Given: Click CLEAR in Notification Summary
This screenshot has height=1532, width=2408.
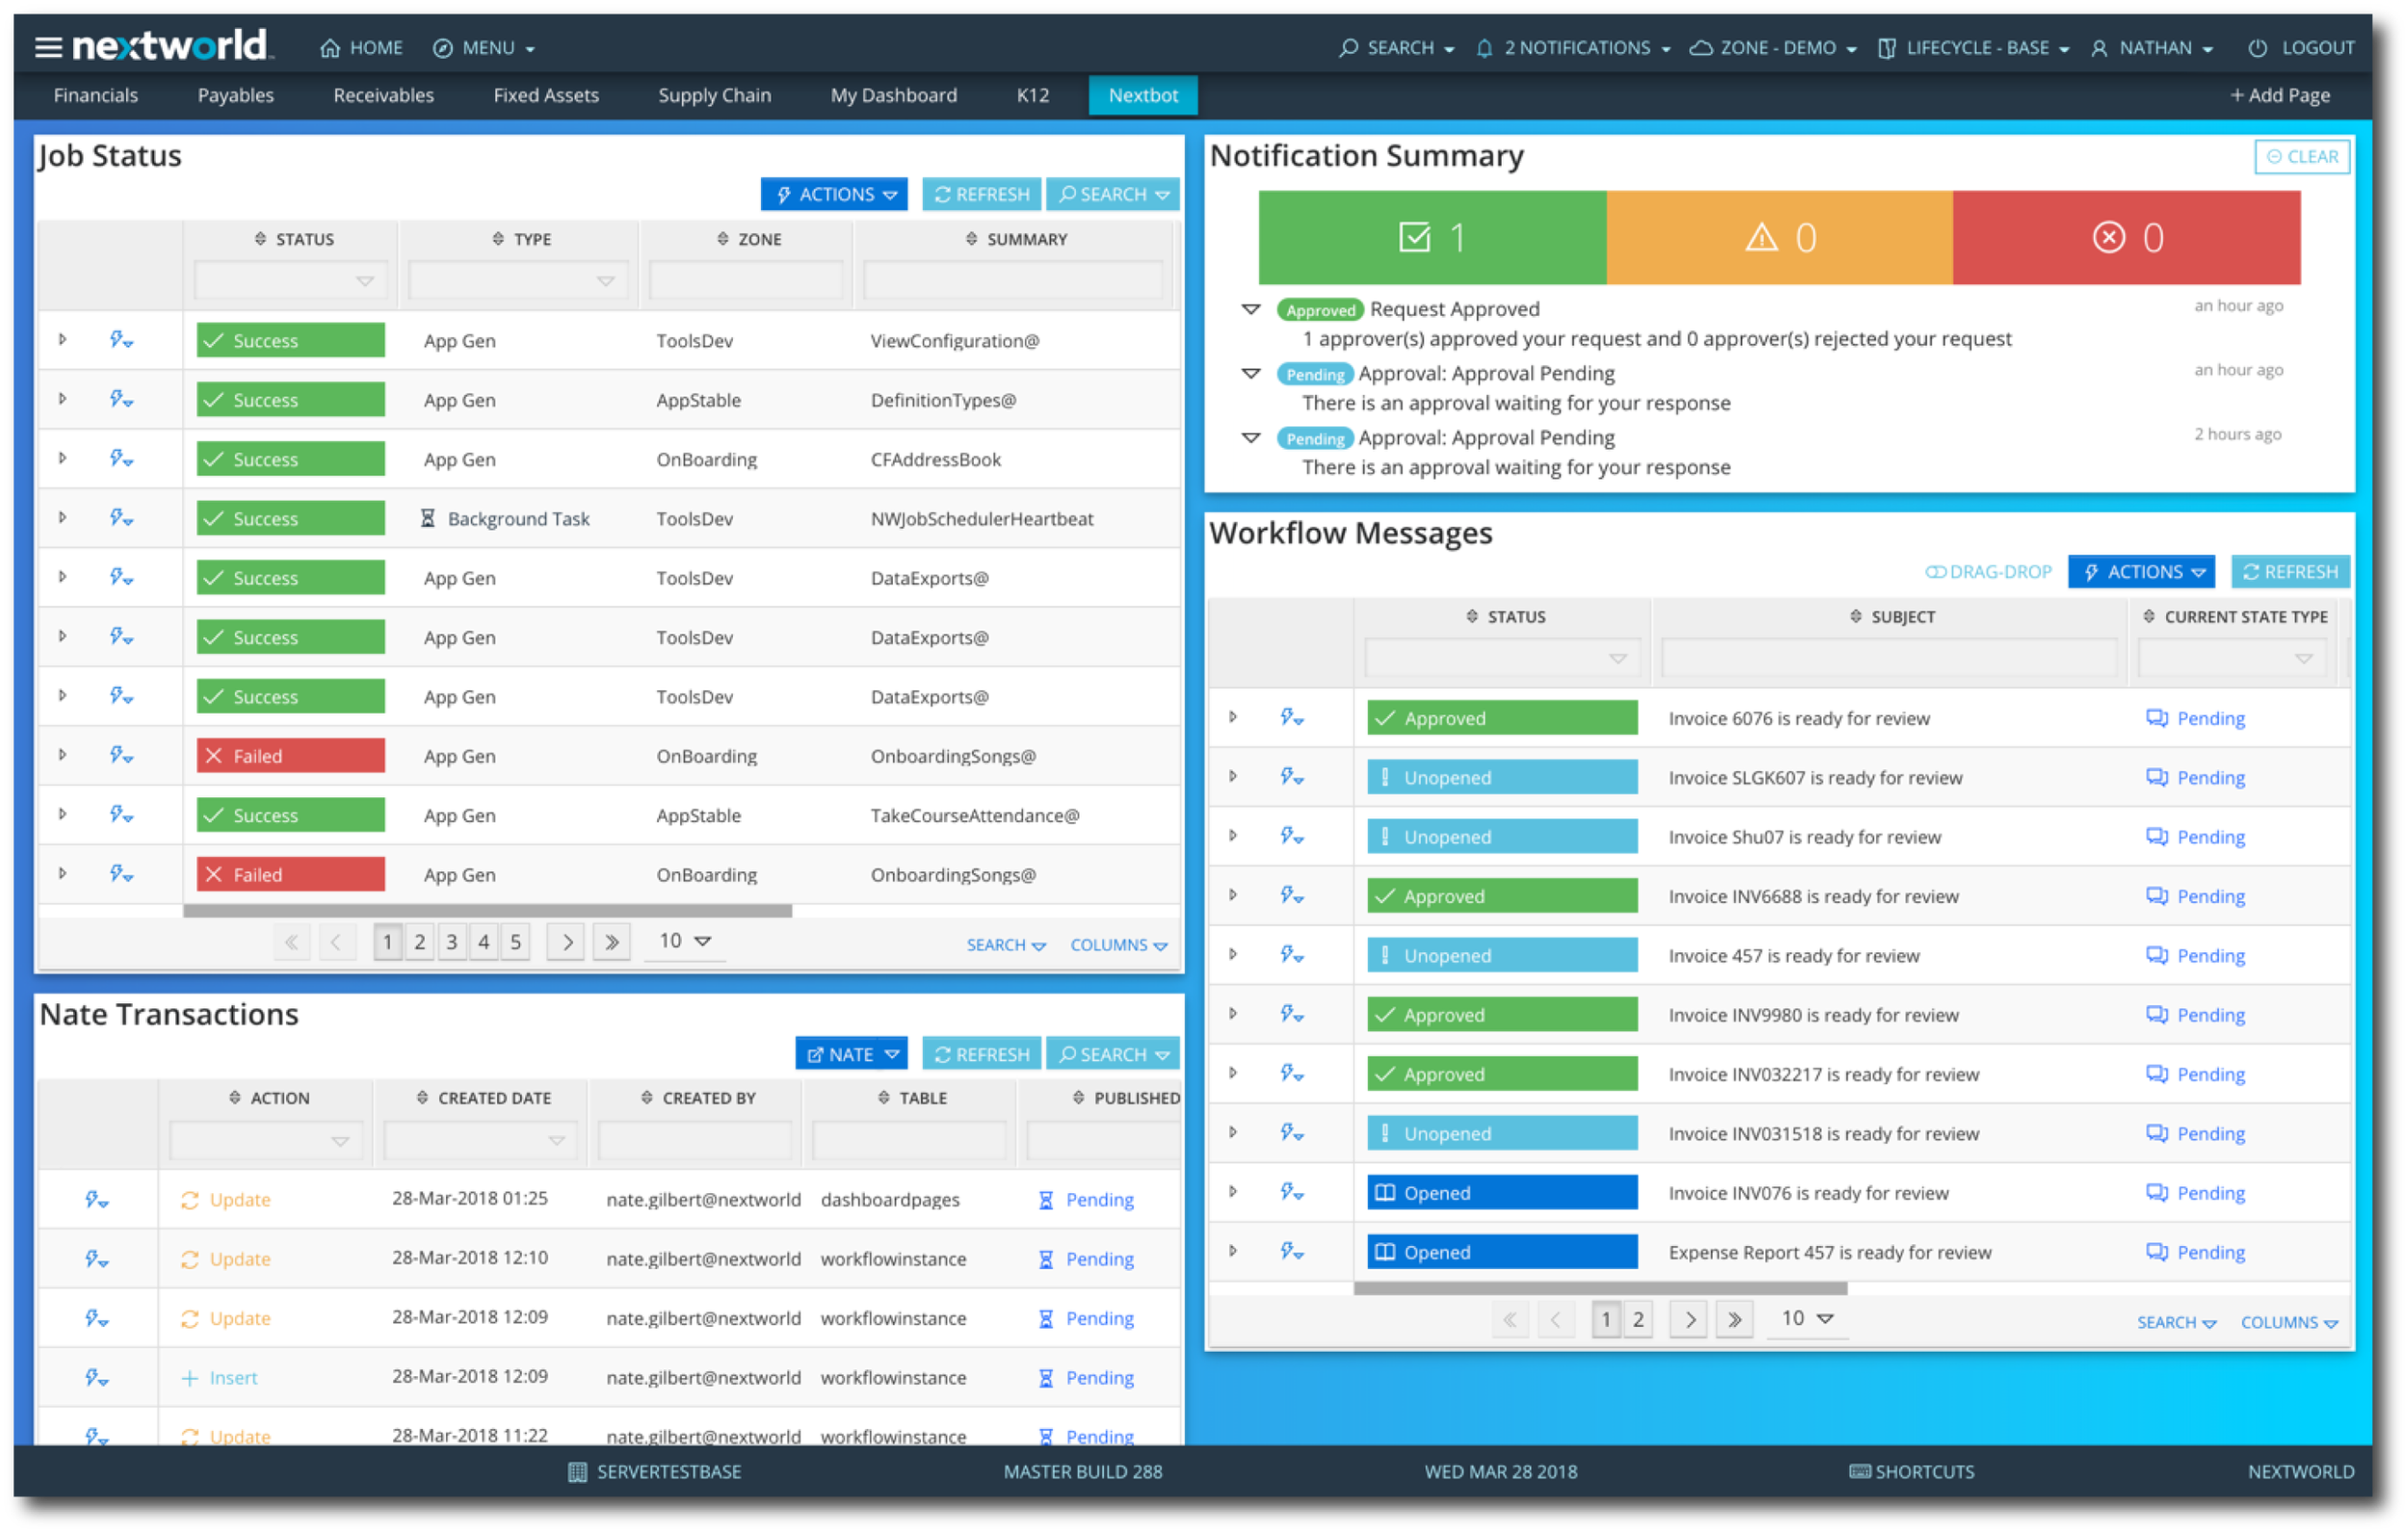Looking at the screenshot, I should click(2301, 156).
